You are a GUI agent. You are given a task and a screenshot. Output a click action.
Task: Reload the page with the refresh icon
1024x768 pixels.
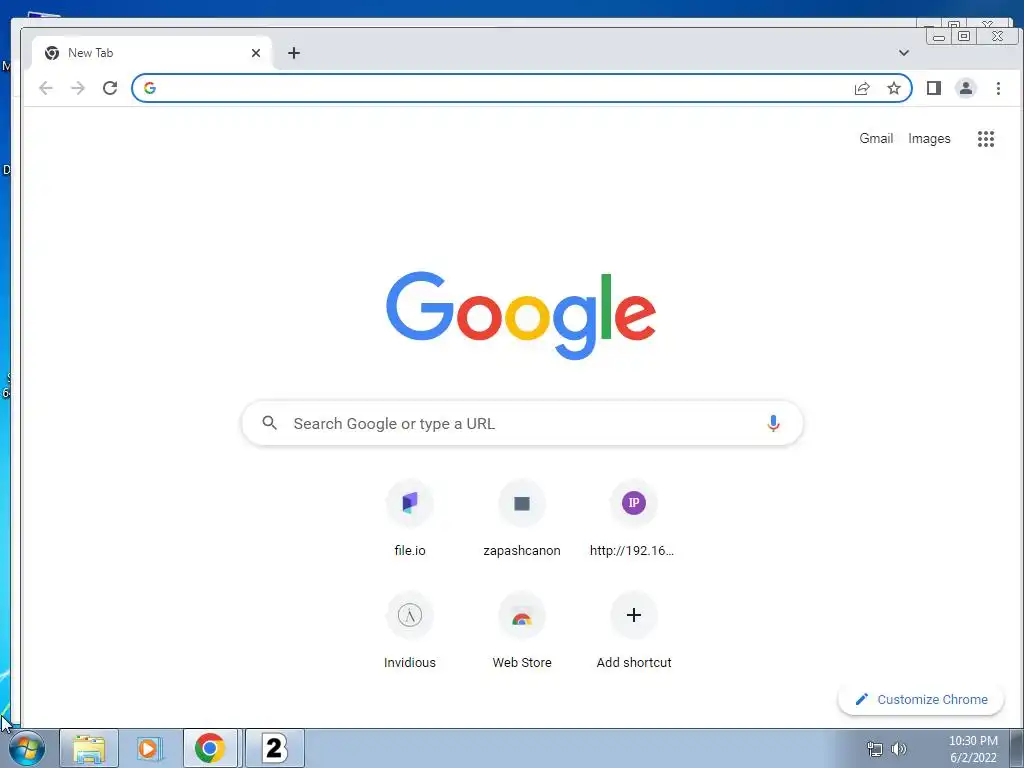tap(110, 88)
